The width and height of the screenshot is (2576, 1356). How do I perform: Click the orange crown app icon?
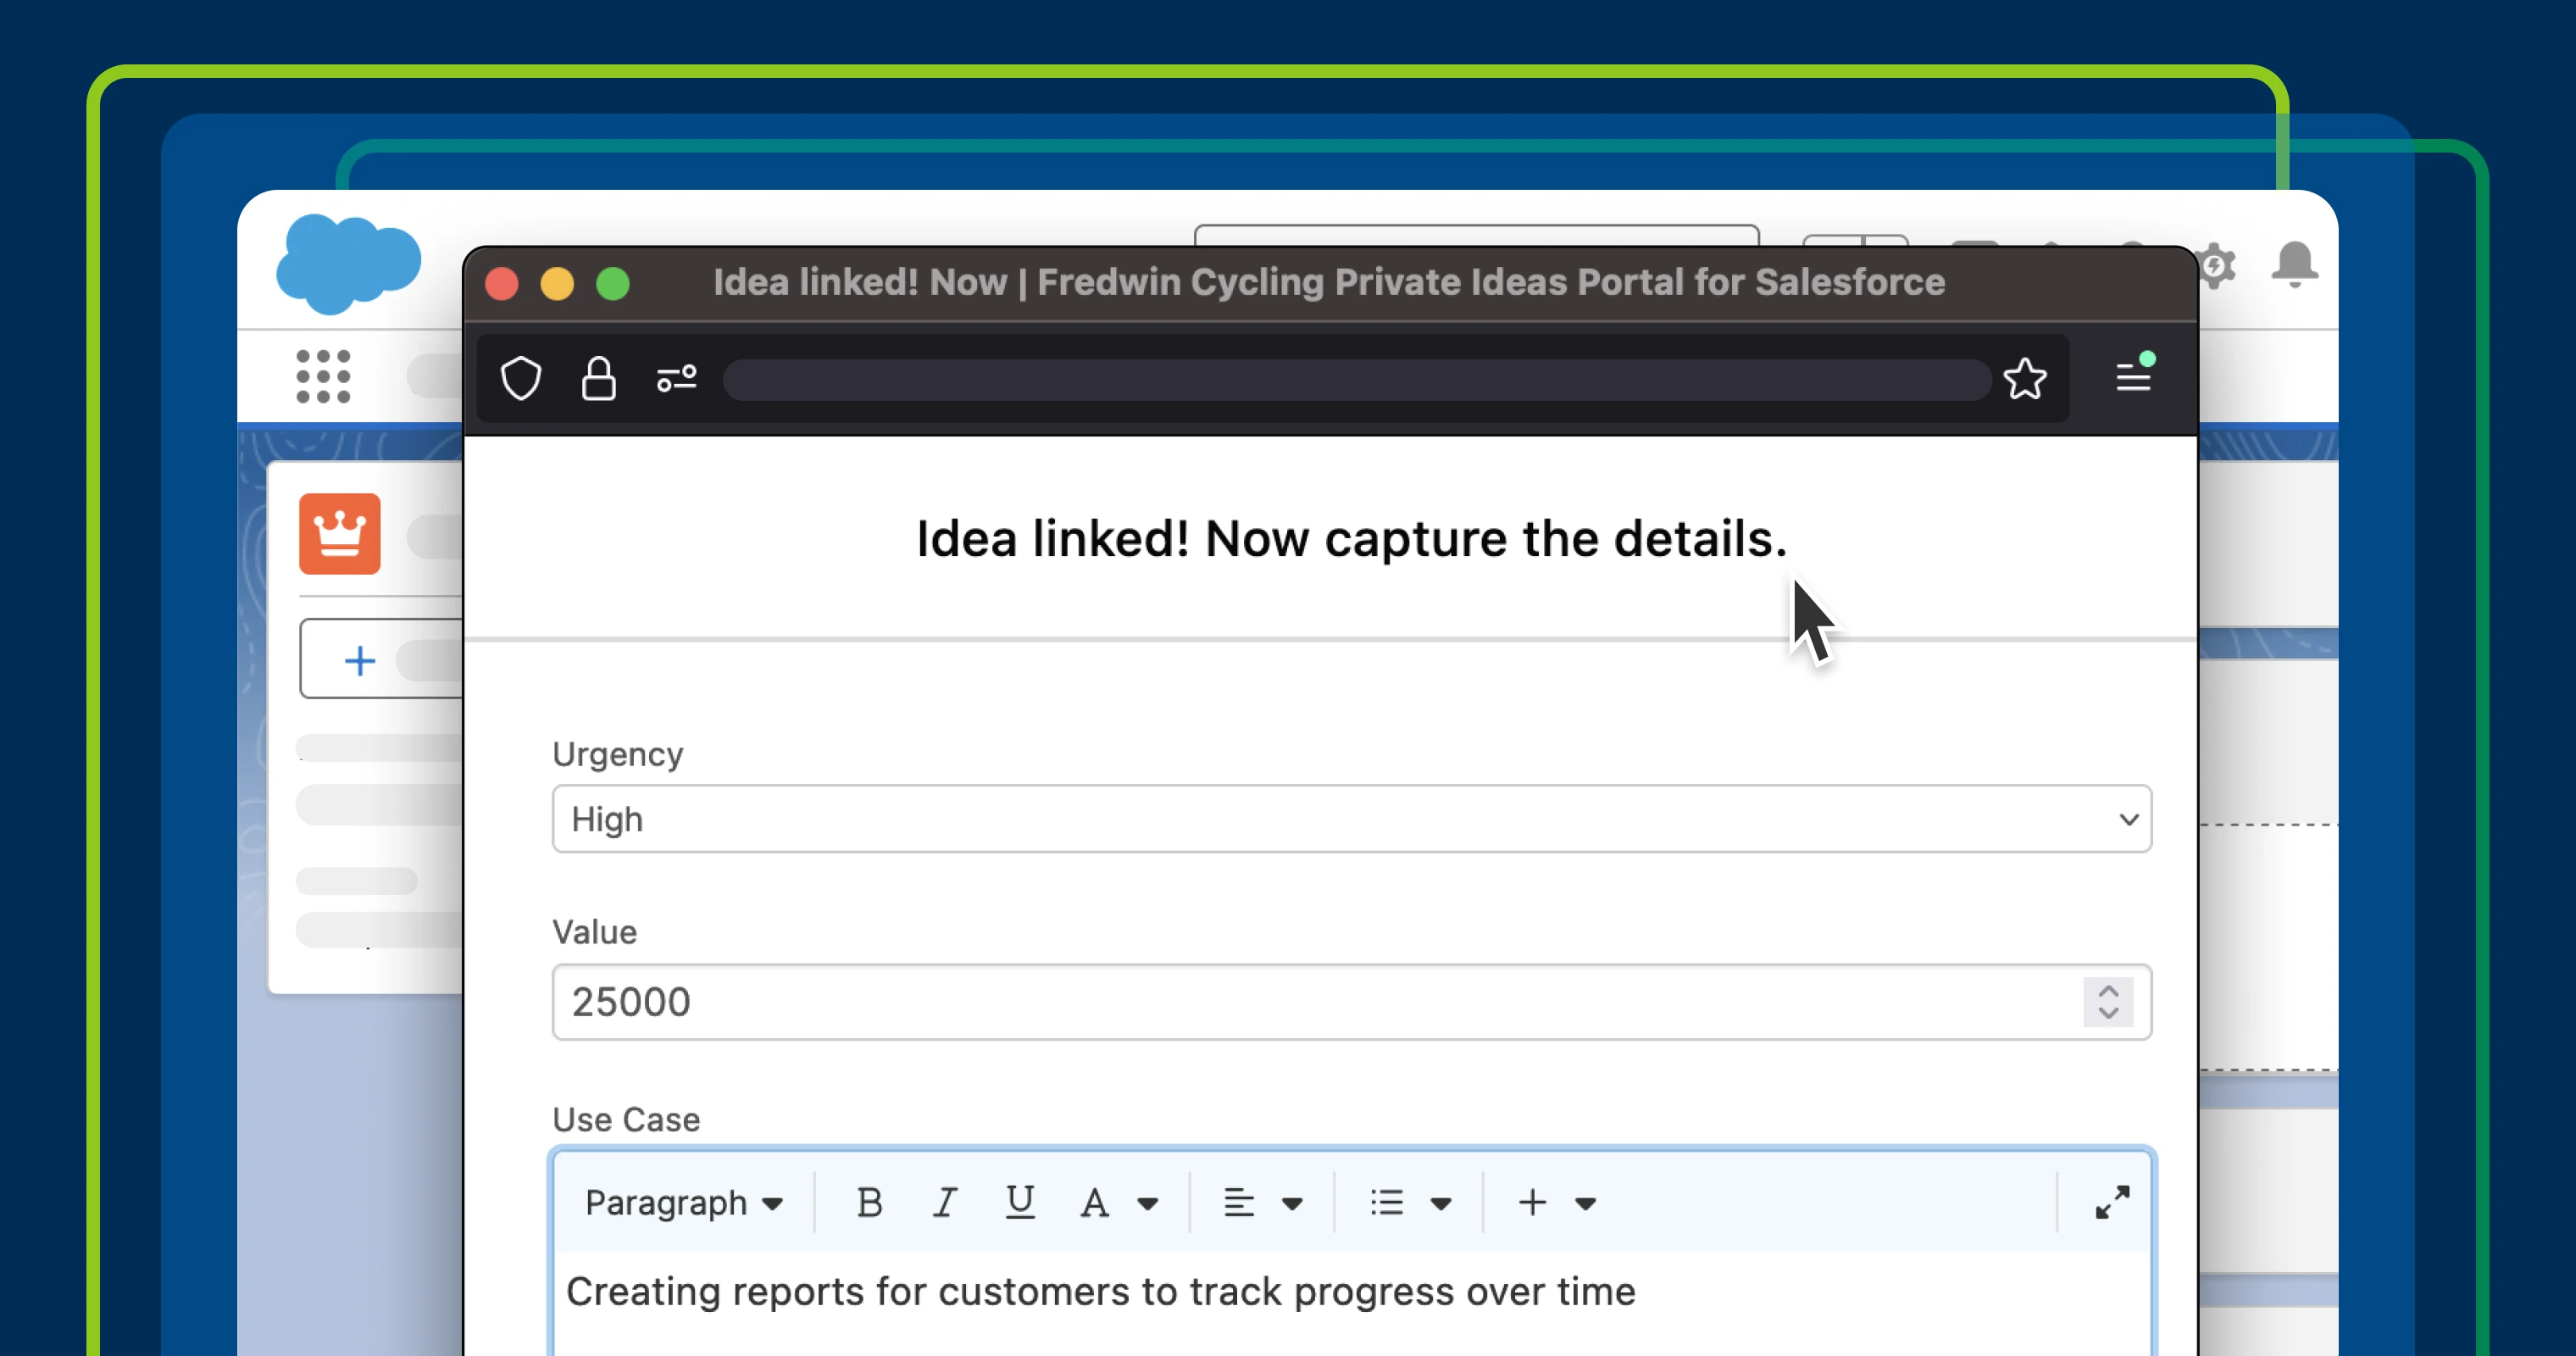point(340,534)
